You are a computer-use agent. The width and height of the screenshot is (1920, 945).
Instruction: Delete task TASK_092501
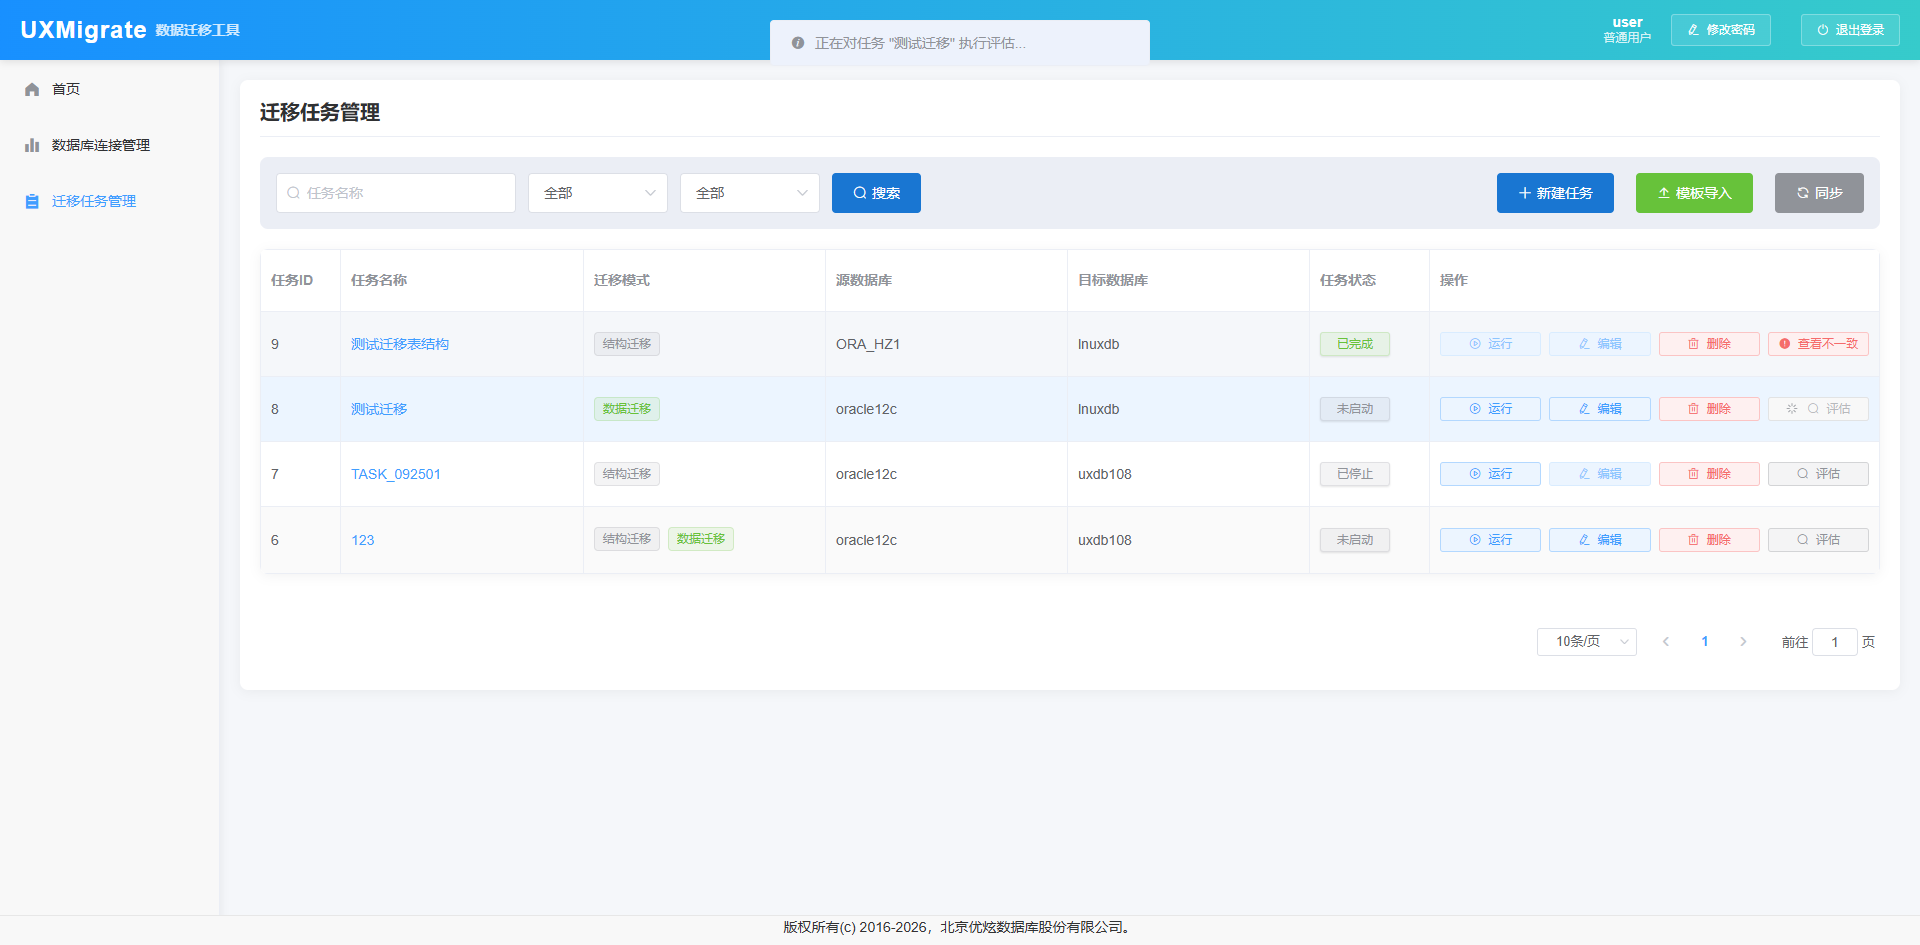click(1708, 474)
